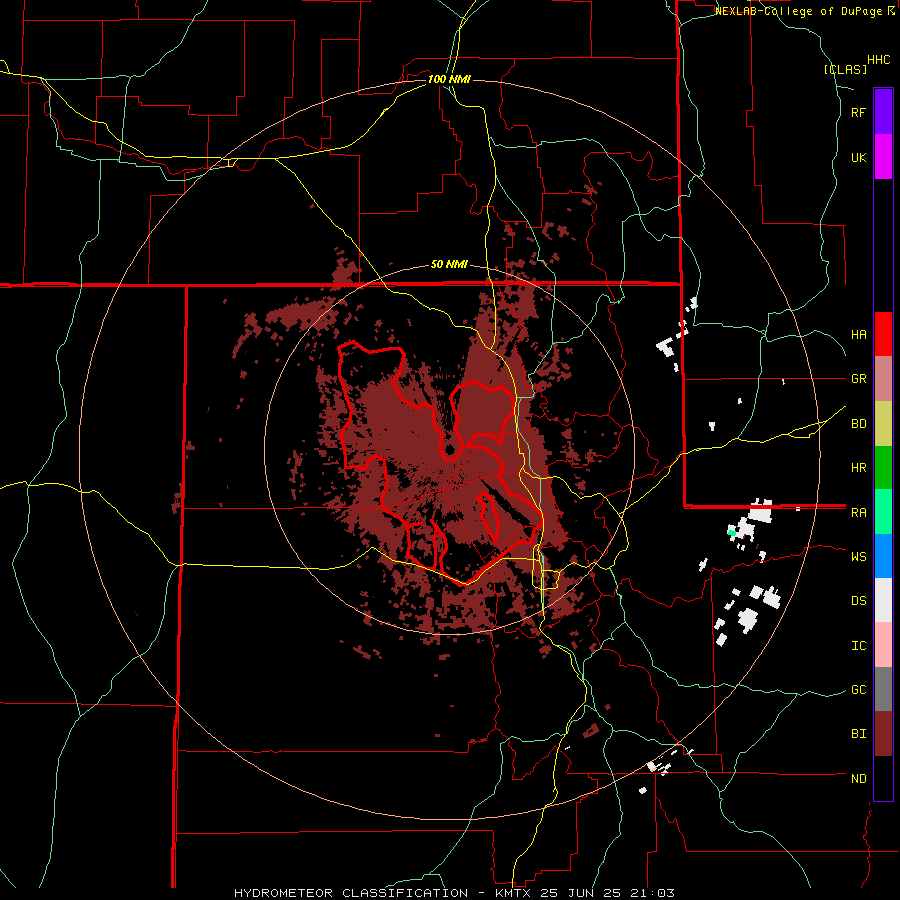Click the GR legend label
This screenshot has height=900, width=900.
858,379
